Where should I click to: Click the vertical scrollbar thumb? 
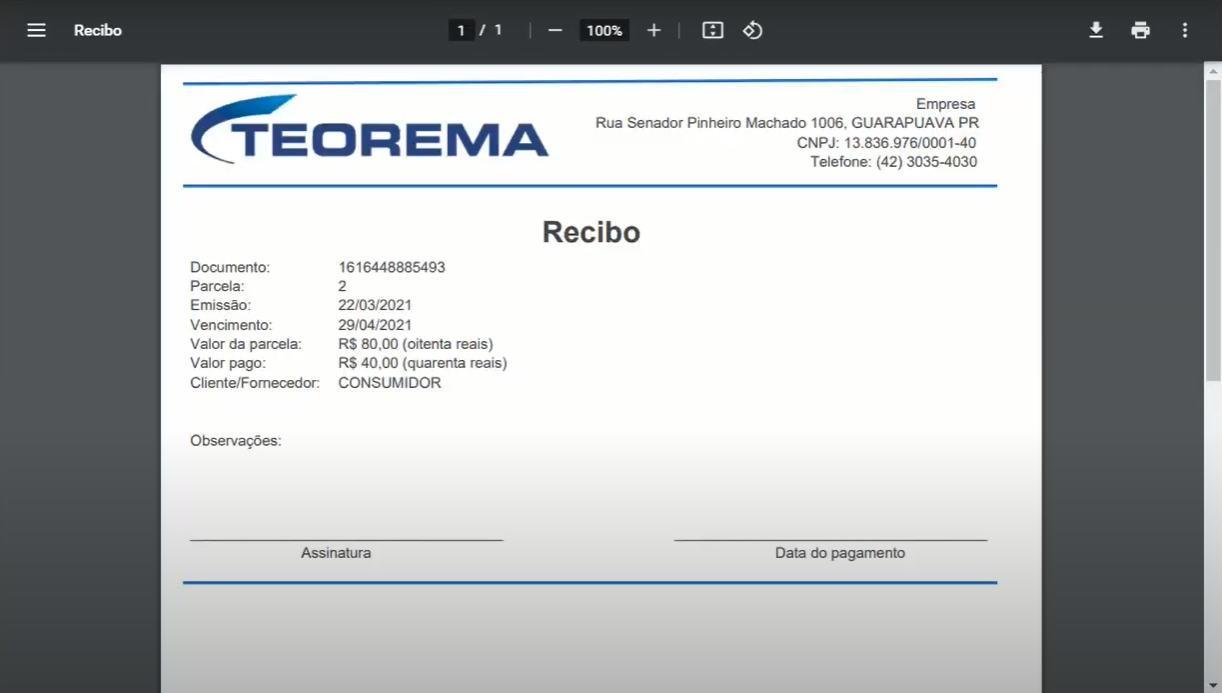(x=1213, y=230)
